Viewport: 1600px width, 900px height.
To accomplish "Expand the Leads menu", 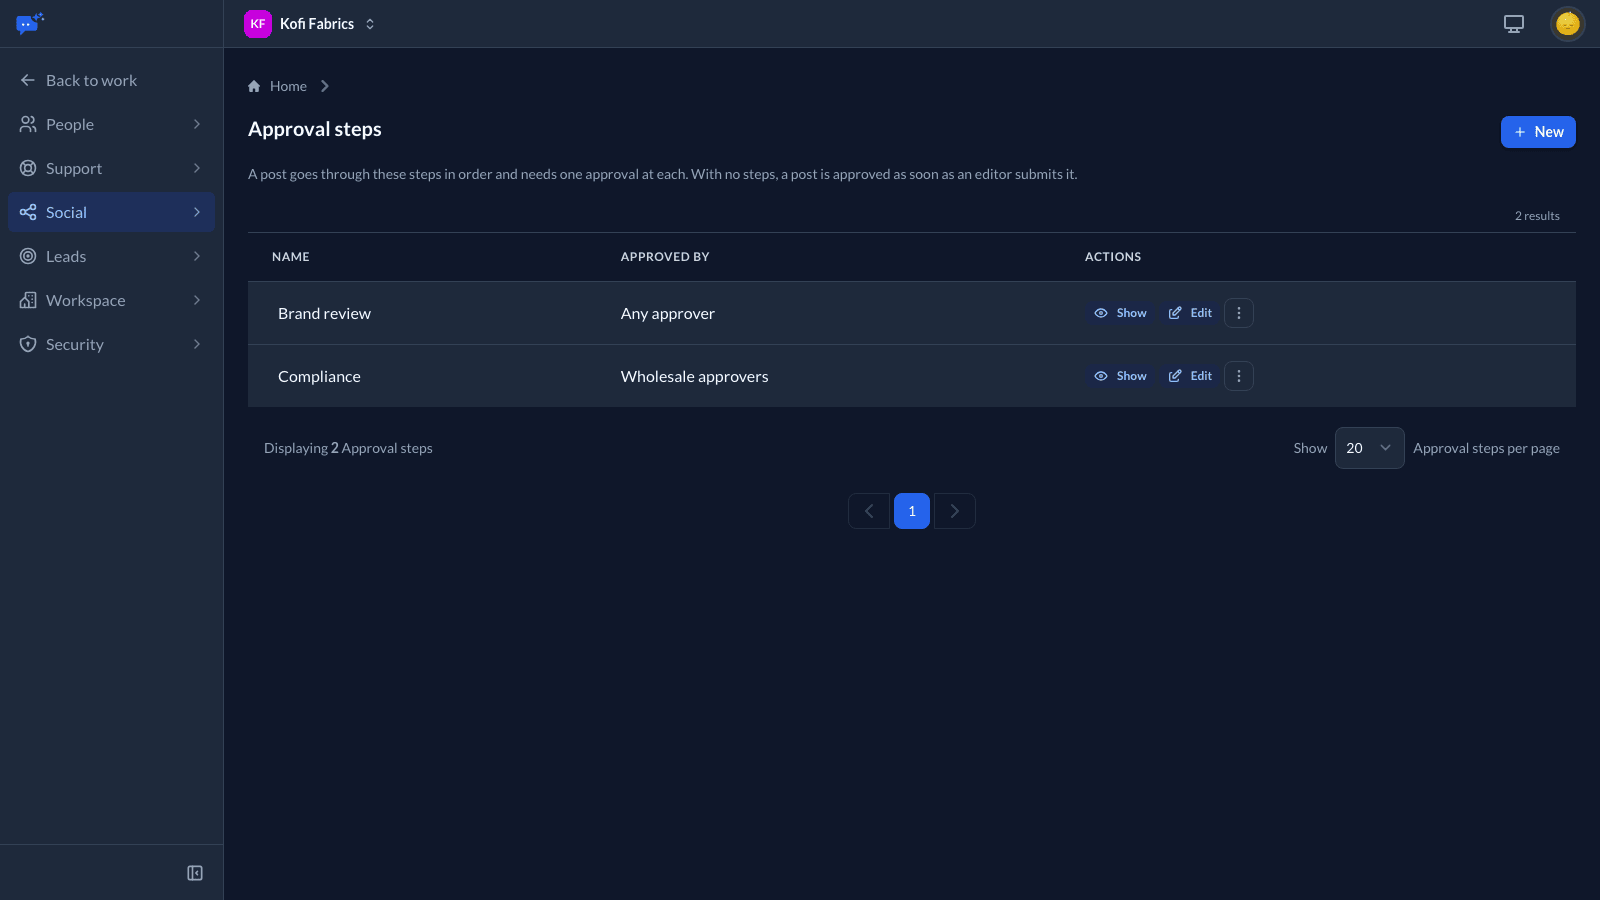I will 111,256.
